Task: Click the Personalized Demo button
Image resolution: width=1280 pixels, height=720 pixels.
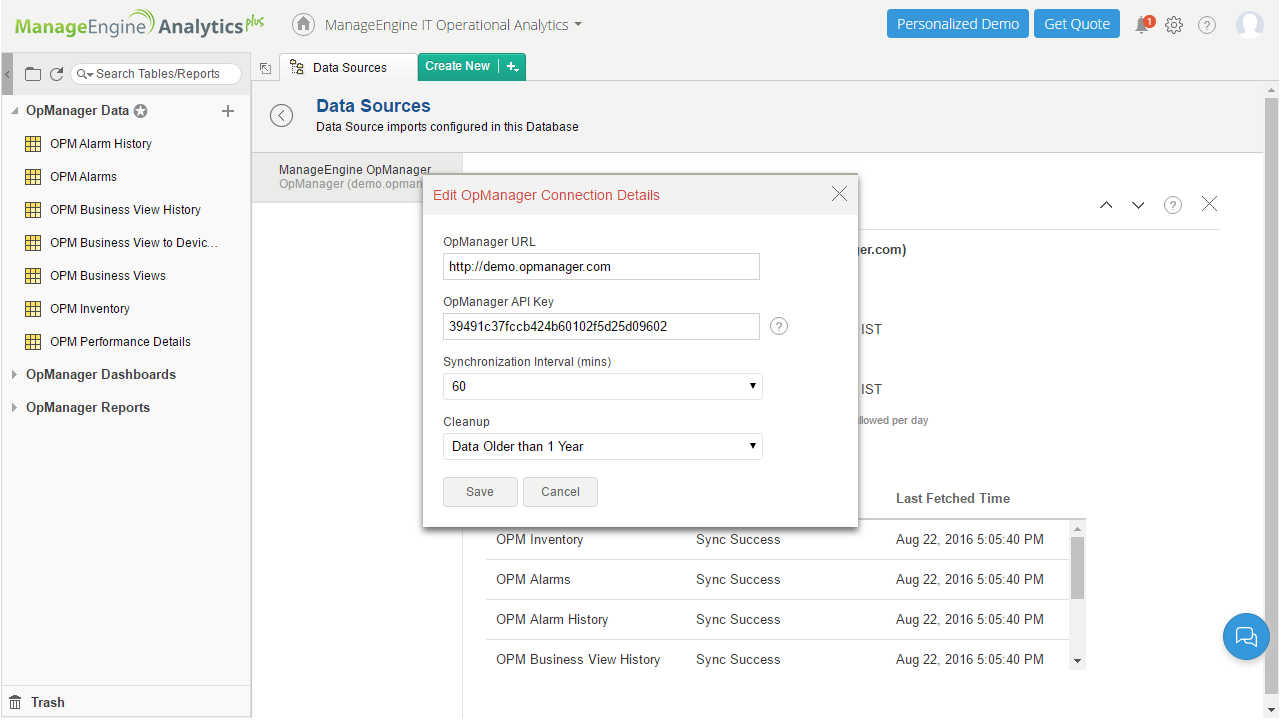Action: [957, 22]
